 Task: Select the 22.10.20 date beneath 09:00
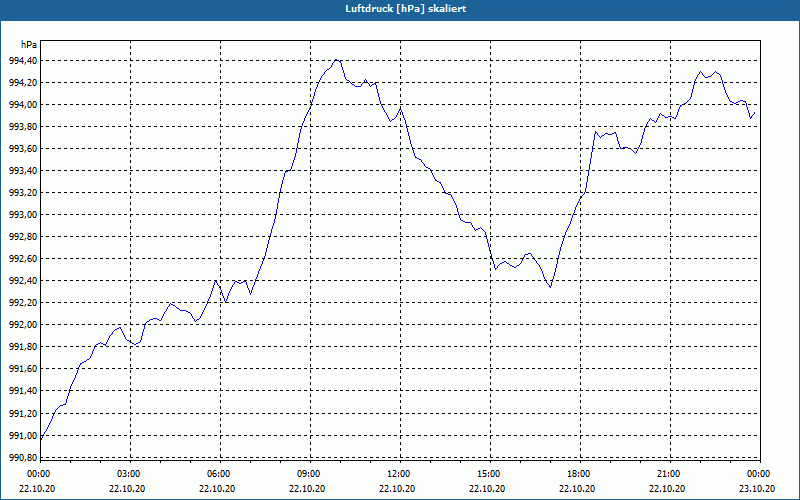tap(307, 488)
